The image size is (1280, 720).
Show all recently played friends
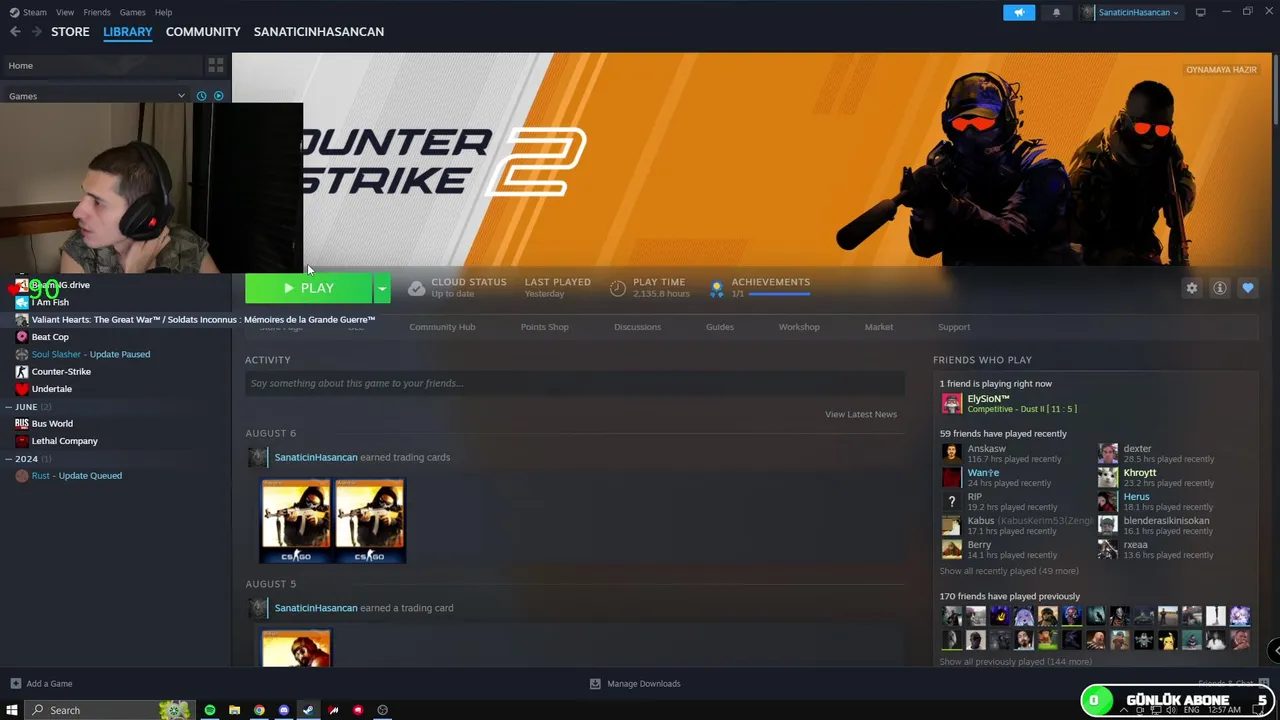pos(1009,571)
